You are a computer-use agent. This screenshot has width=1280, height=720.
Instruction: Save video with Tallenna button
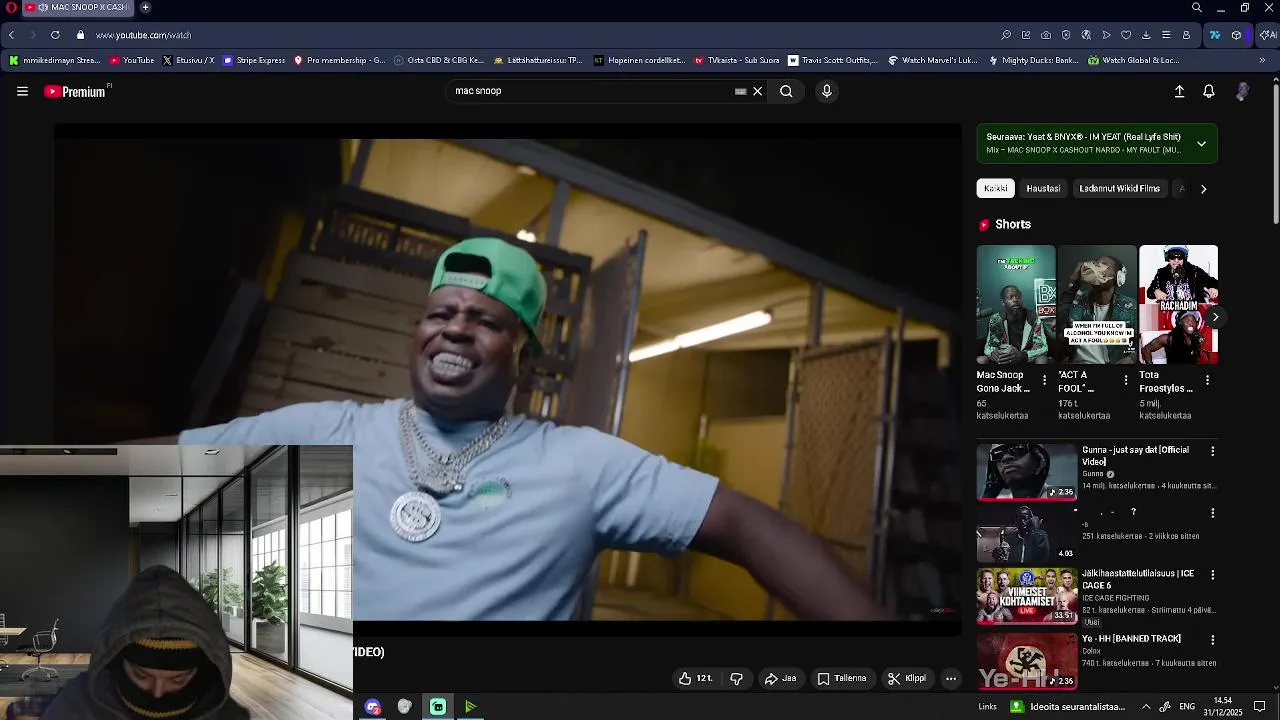point(842,678)
